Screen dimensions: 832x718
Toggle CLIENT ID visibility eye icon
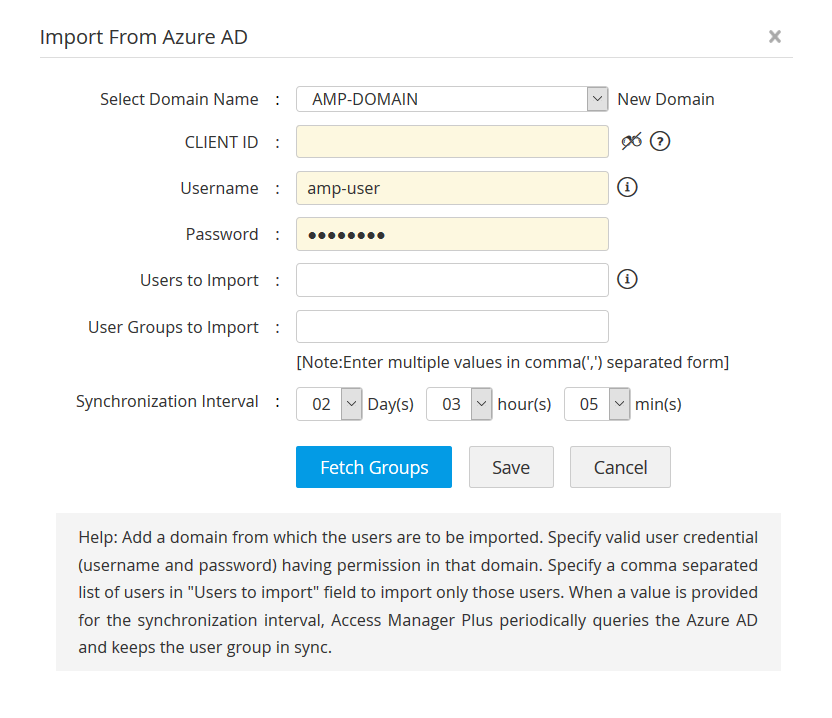coord(631,141)
